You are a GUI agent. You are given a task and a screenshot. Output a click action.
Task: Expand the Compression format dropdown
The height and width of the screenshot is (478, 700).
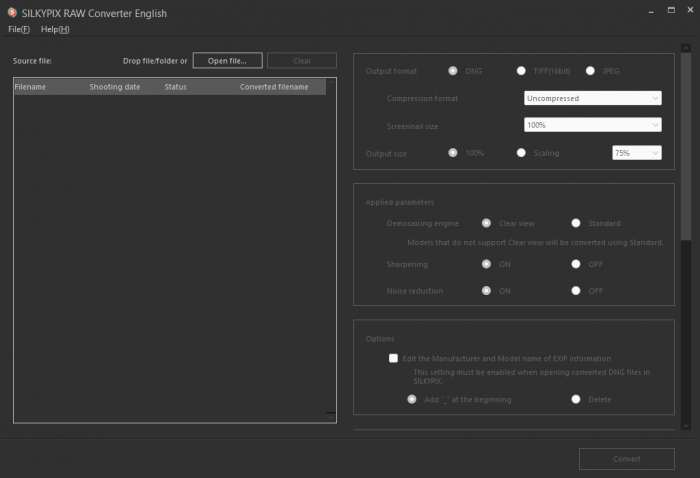point(592,98)
